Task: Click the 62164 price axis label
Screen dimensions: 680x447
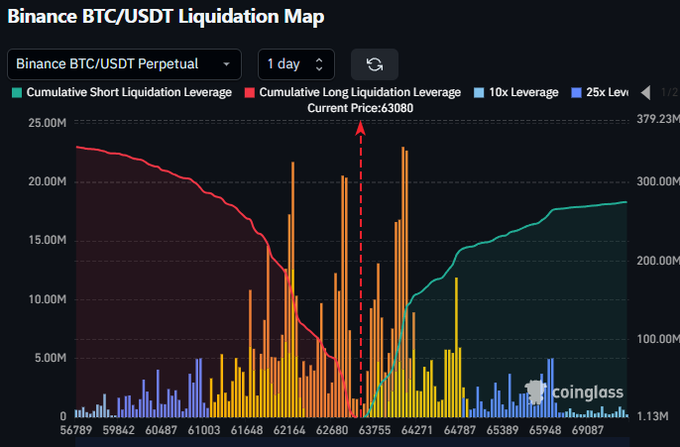Action: [x=289, y=430]
